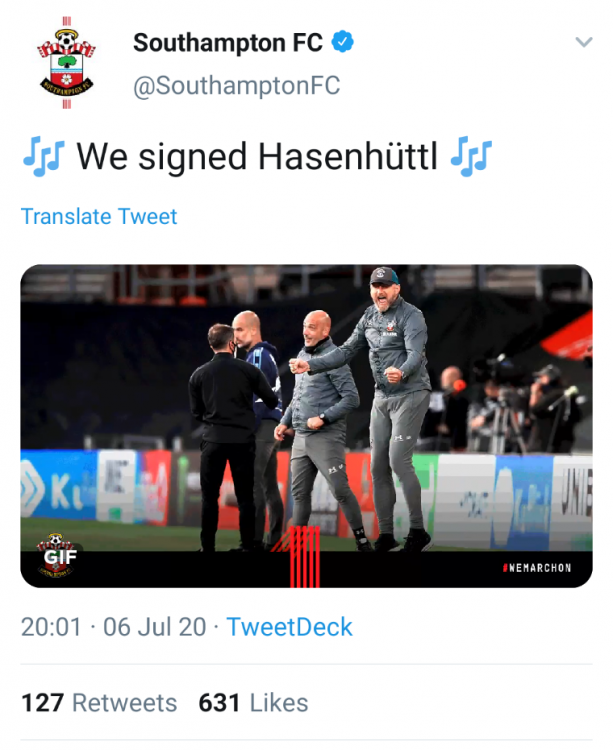Click the music notes emoji after Hasenhüttl

pos(470,157)
